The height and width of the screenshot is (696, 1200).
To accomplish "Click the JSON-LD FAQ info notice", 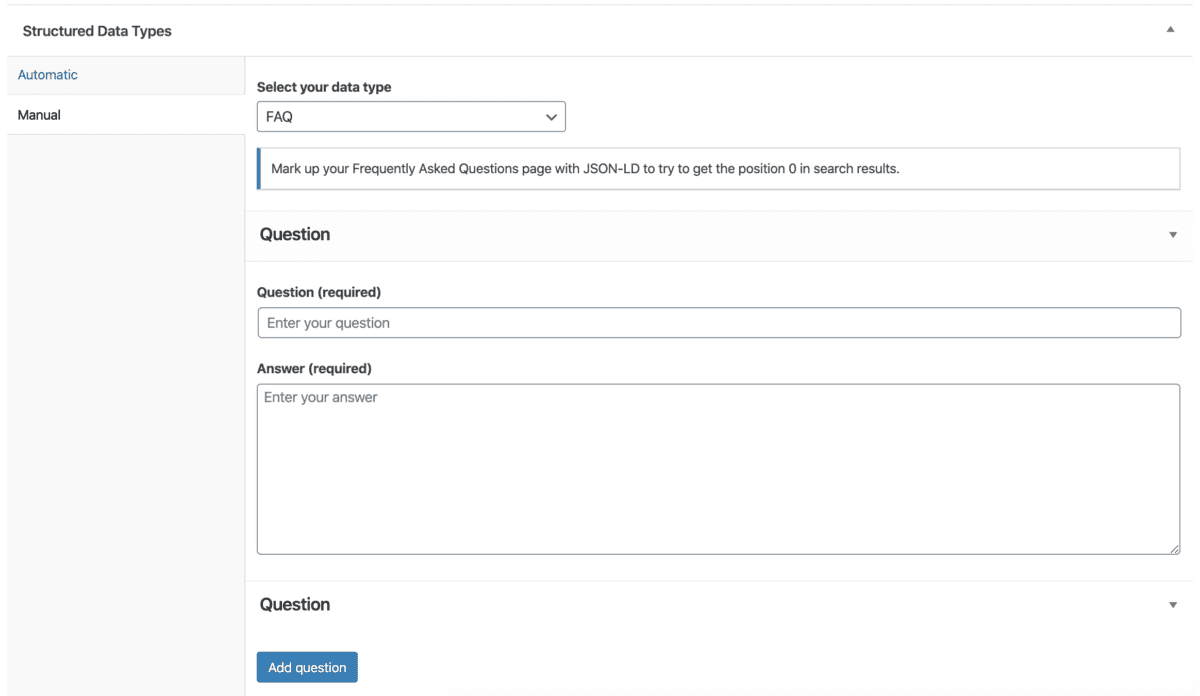I will [x=719, y=169].
